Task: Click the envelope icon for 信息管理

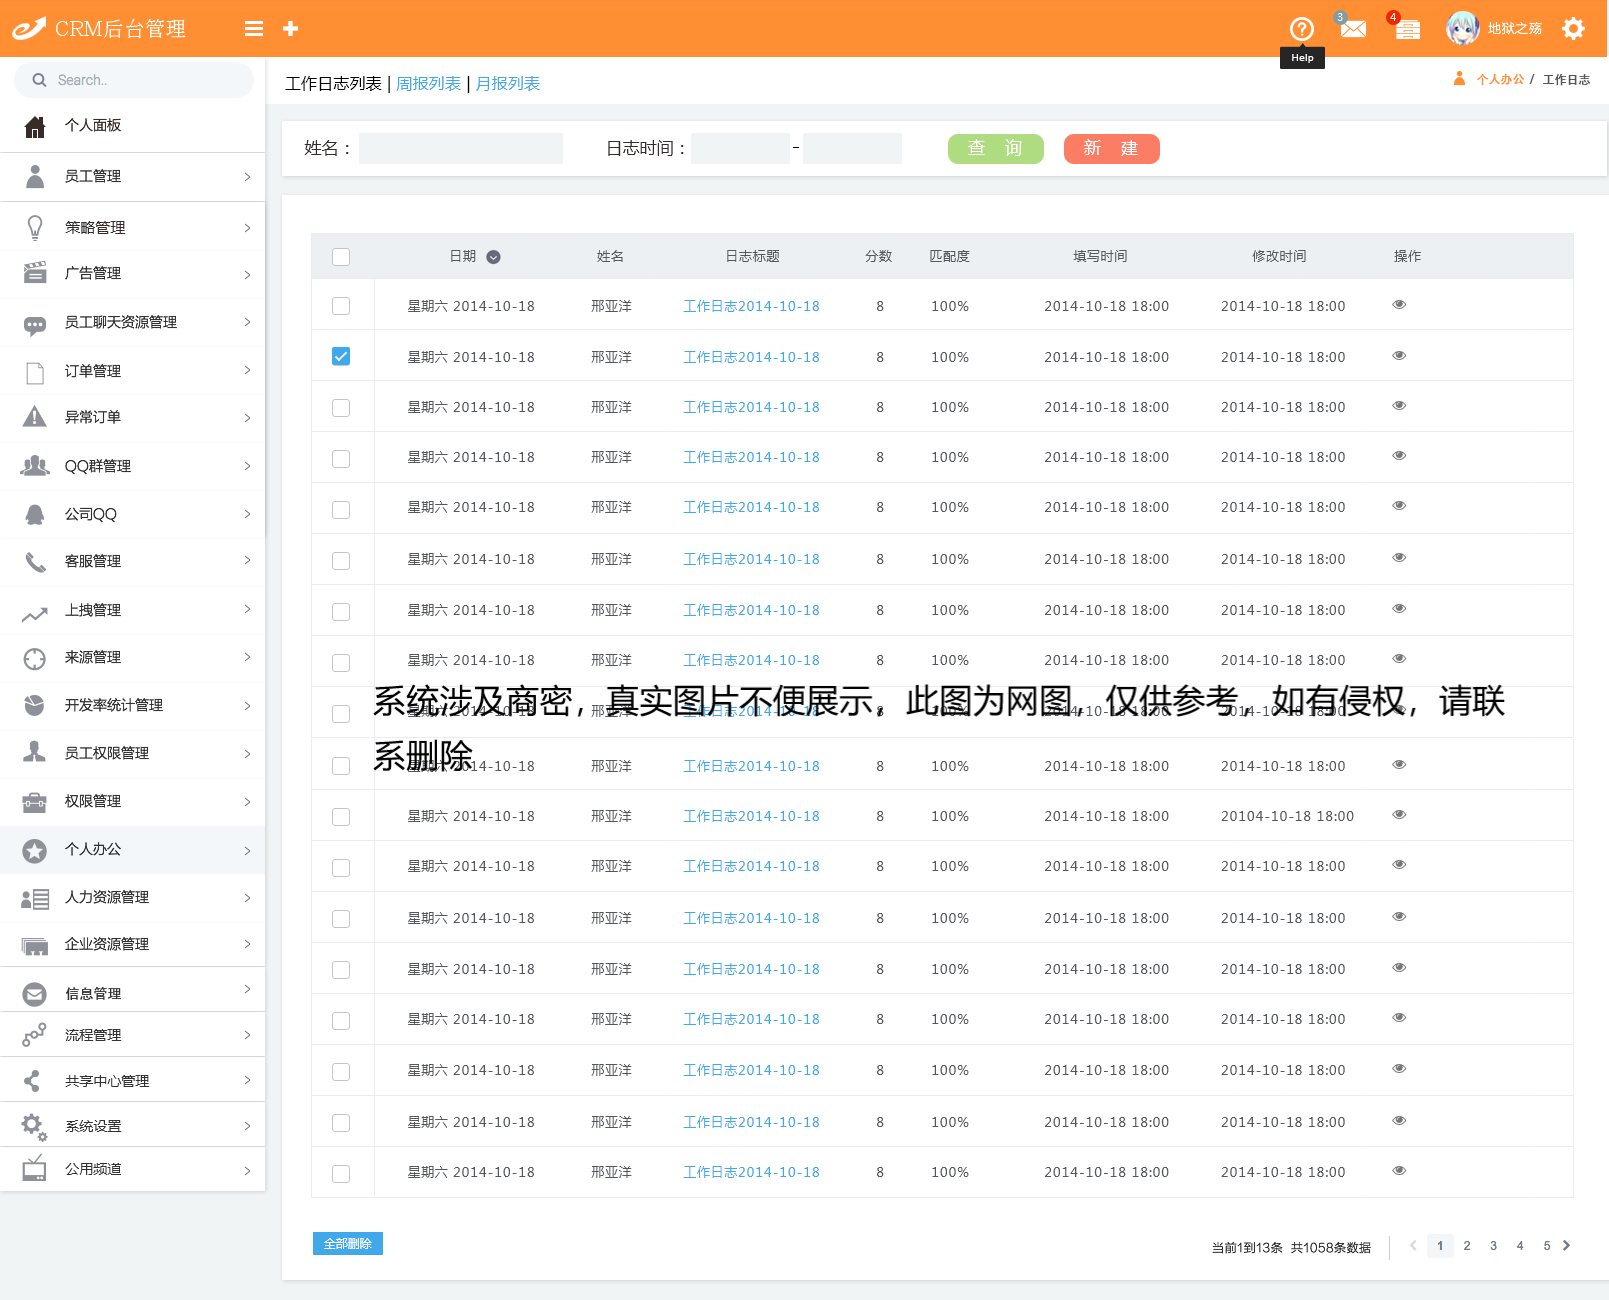Action: pos(35,994)
